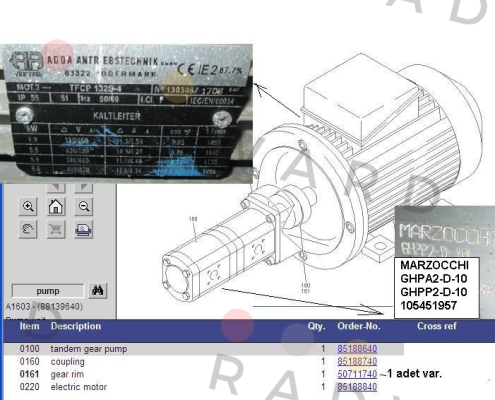Click the Marzocchi pump engraving photo
The height and width of the screenshot is (400, 495).
(445, 232)
